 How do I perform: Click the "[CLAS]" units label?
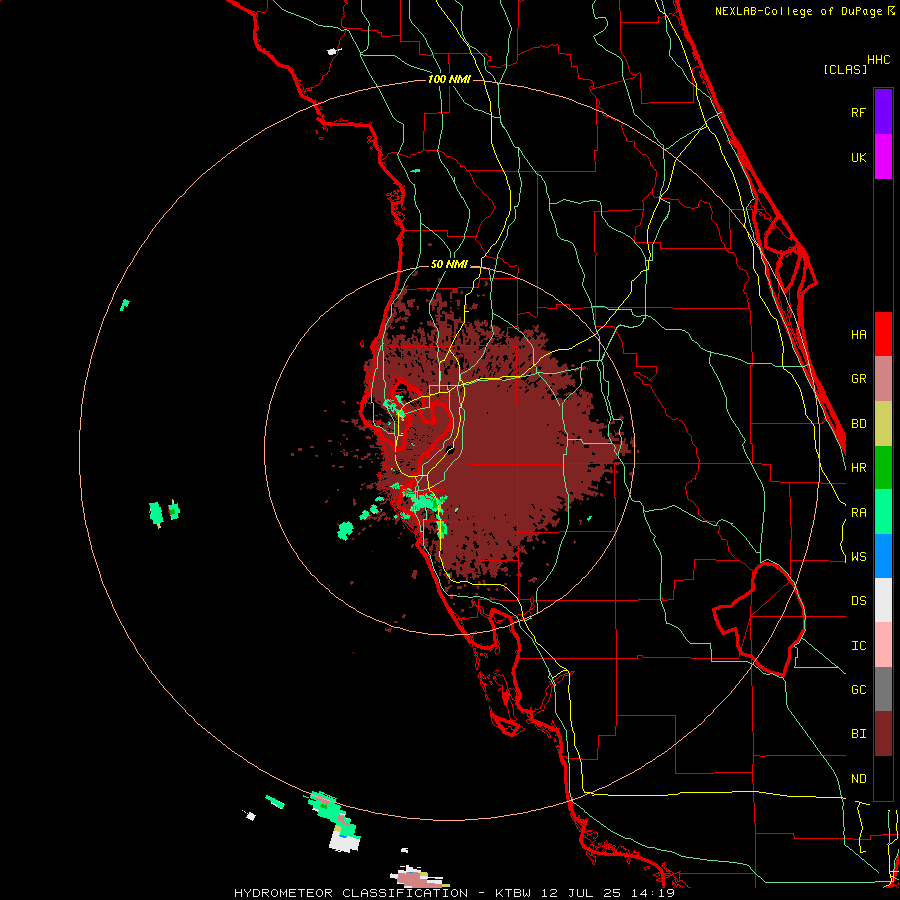click(x=845, y=69)
